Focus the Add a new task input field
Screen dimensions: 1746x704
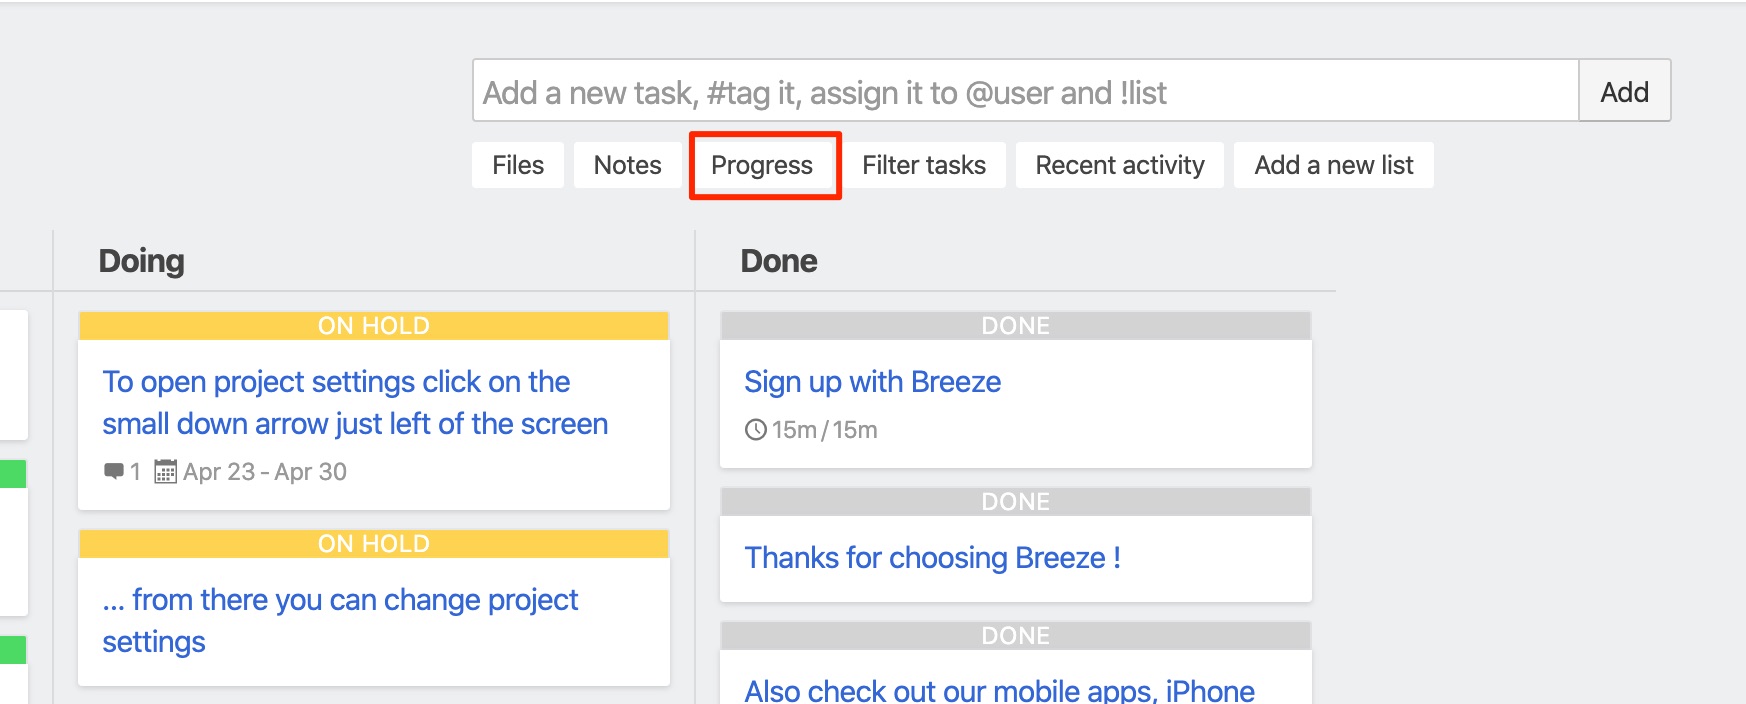[1026, 91]
